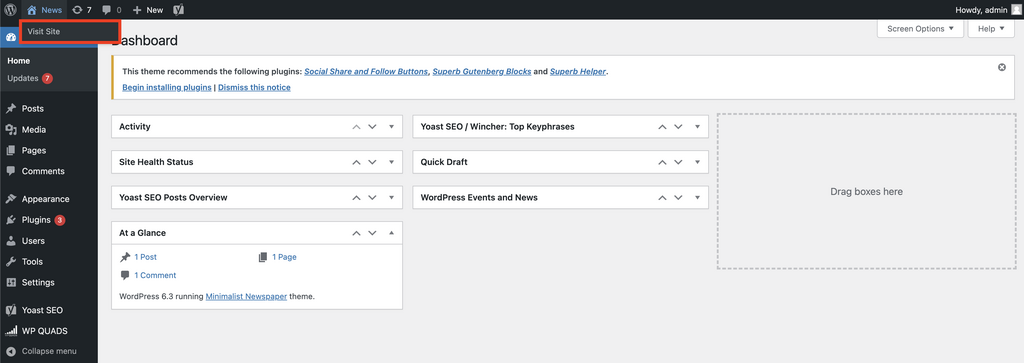This screenshot has width=1024, height=363.
Task: Open Tools via the wrench icon
Action: [x=10, y=262]
